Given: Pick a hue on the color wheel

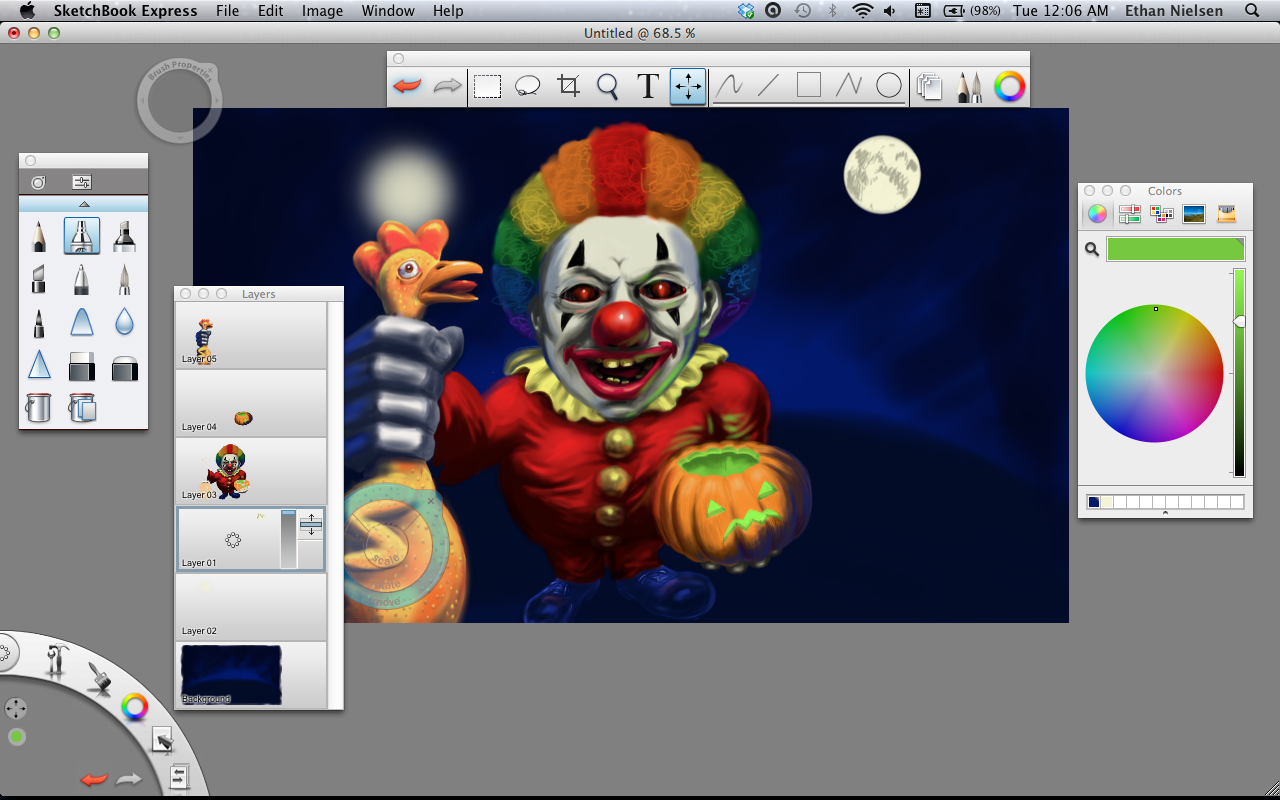Looking at the screenshot, I should click(x=1155, y=374).
